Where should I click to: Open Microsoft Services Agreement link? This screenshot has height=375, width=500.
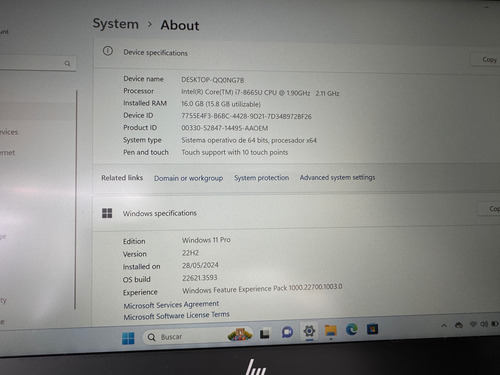tap(171, 305)
